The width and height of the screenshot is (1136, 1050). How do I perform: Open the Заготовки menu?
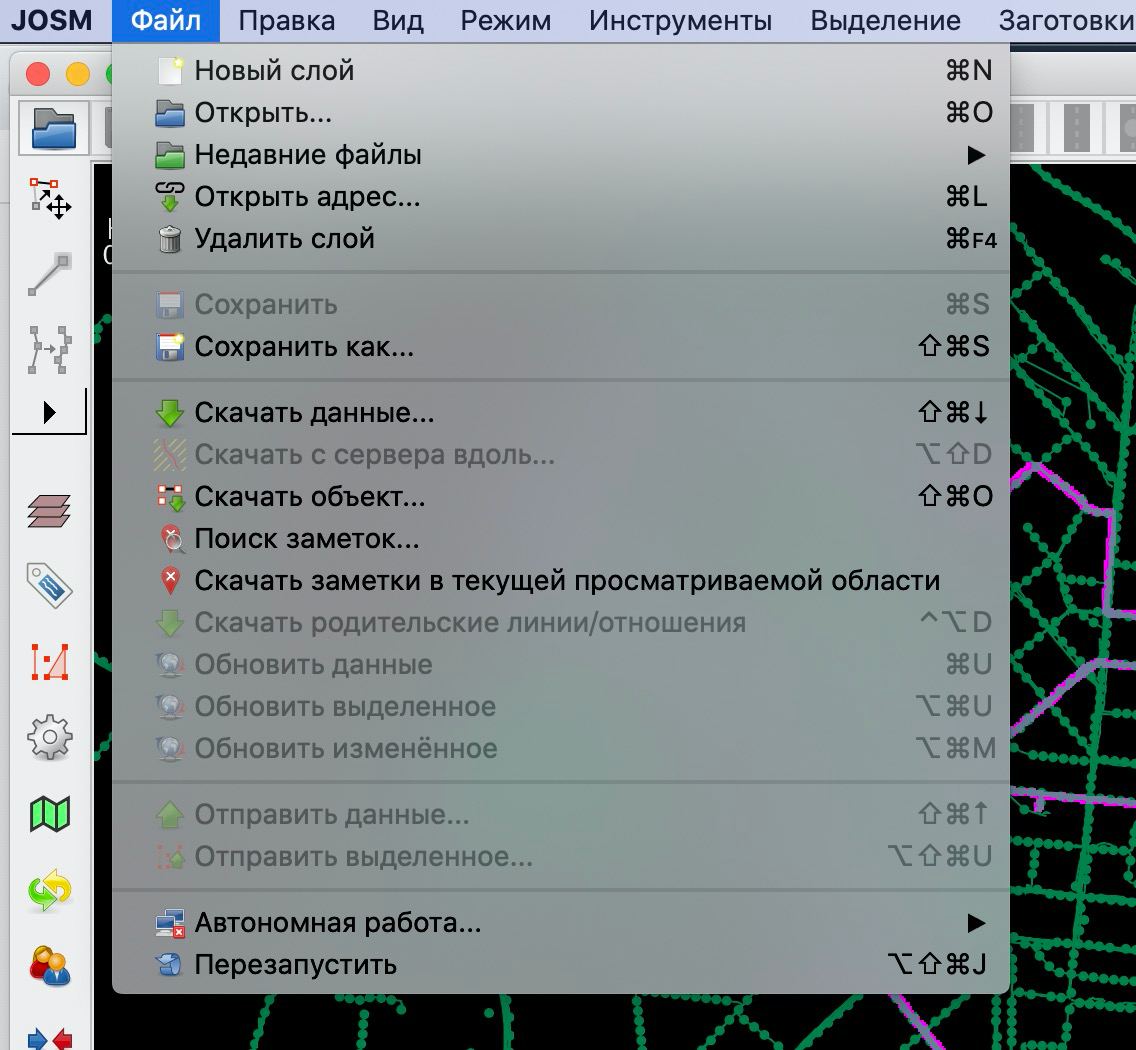(1066, 20)
